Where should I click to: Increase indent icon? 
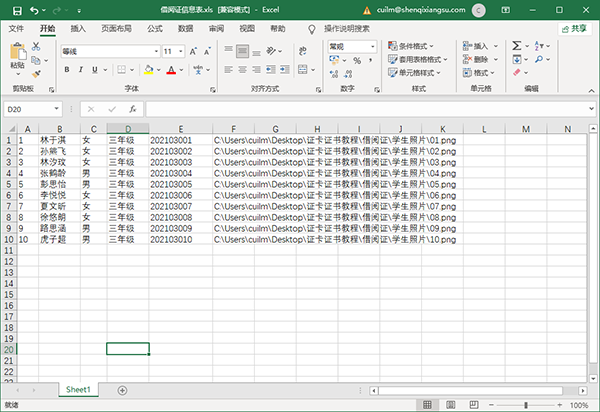click(285, 70)
